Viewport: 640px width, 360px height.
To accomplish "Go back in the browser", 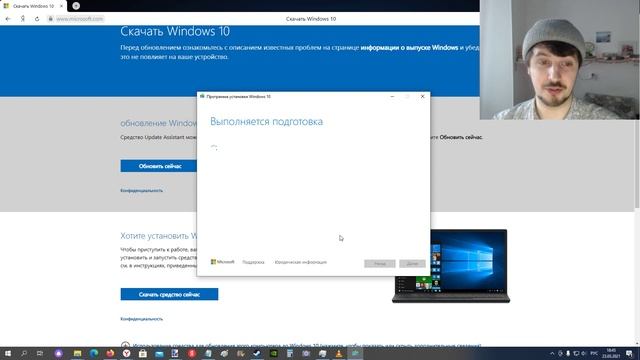I will (8, 19).
